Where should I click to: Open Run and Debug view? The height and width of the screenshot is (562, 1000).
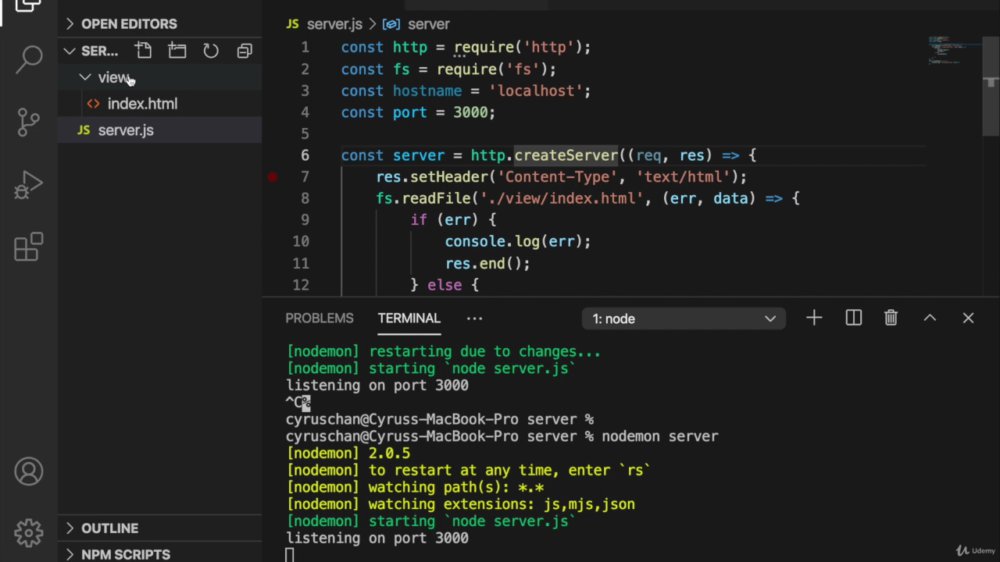pyautogui.click(x=28, y=185)
